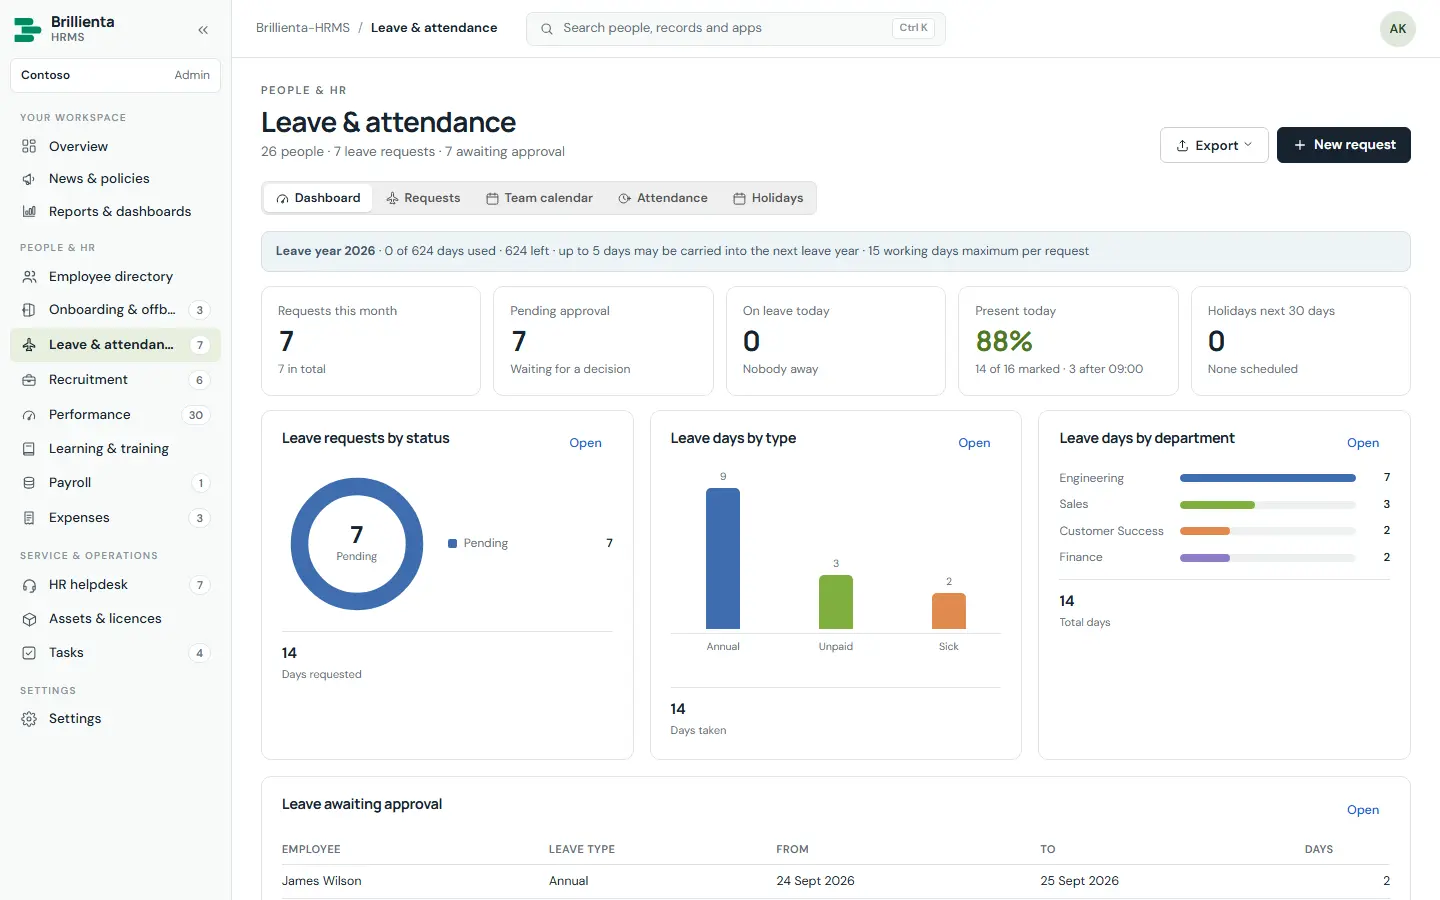Open the AK user avatar menu
This screenshot has height=900, width=1440.
click(x=1398, y=29)
